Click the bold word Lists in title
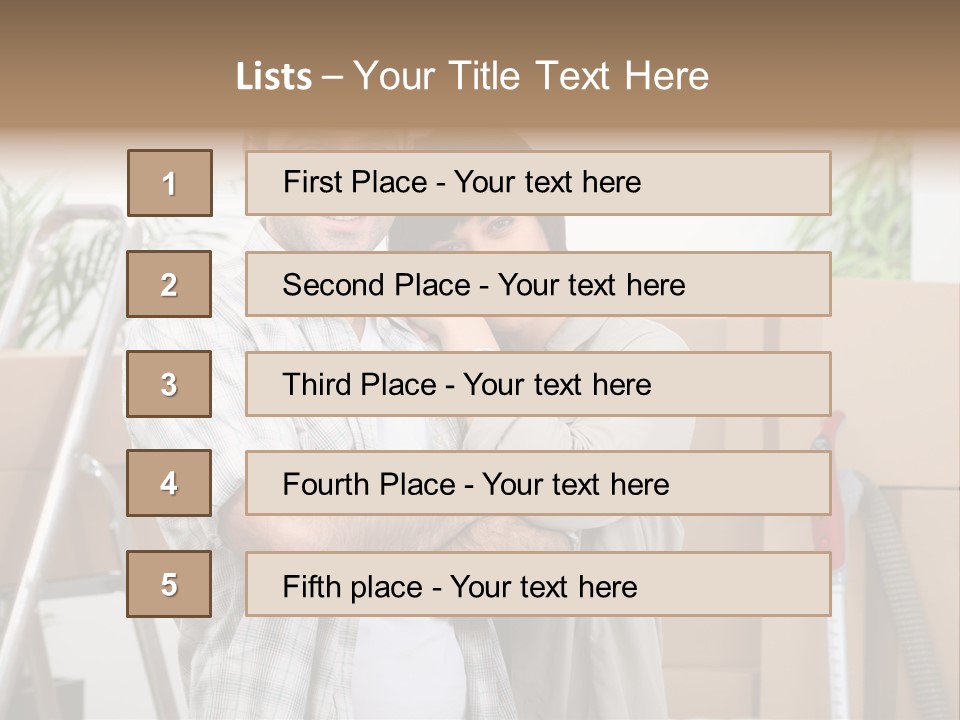Screen dimensions: 960x720 click(x=274, y=77)
